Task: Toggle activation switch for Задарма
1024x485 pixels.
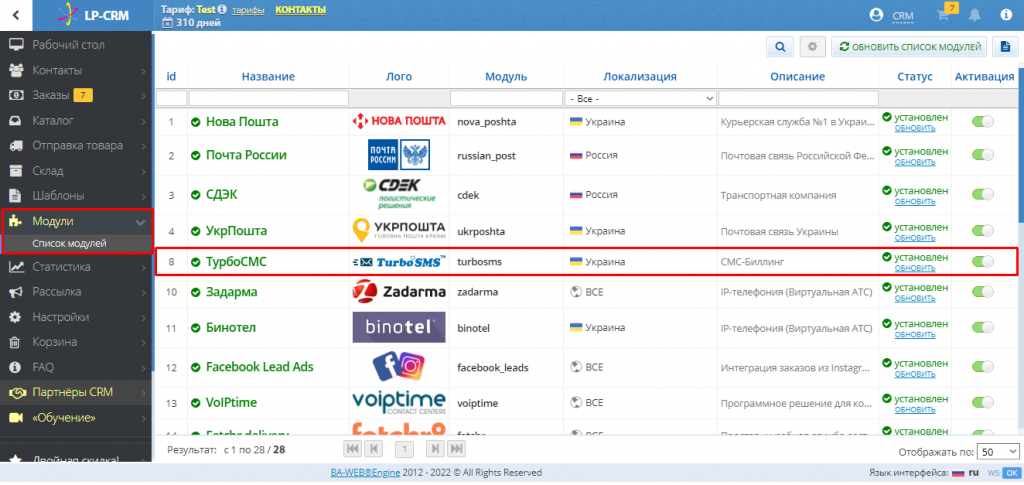Action: (983, 291)
